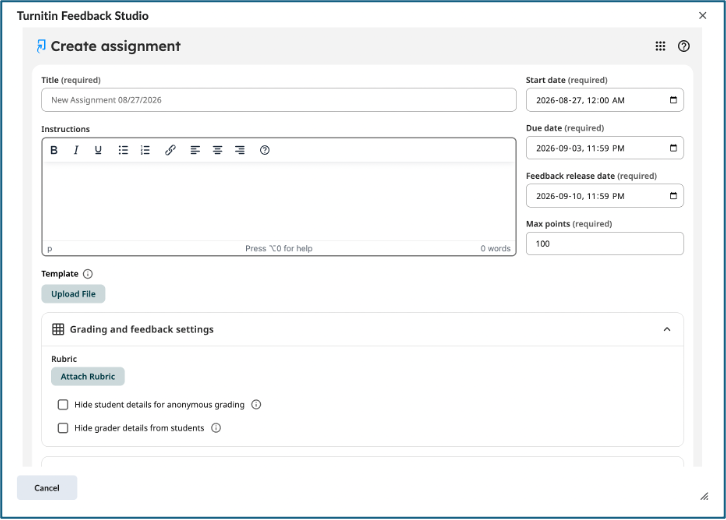Click the 'Press ⌥0 for help' text
The width and height of the screenshot is (726, 520).
point(279,248)
